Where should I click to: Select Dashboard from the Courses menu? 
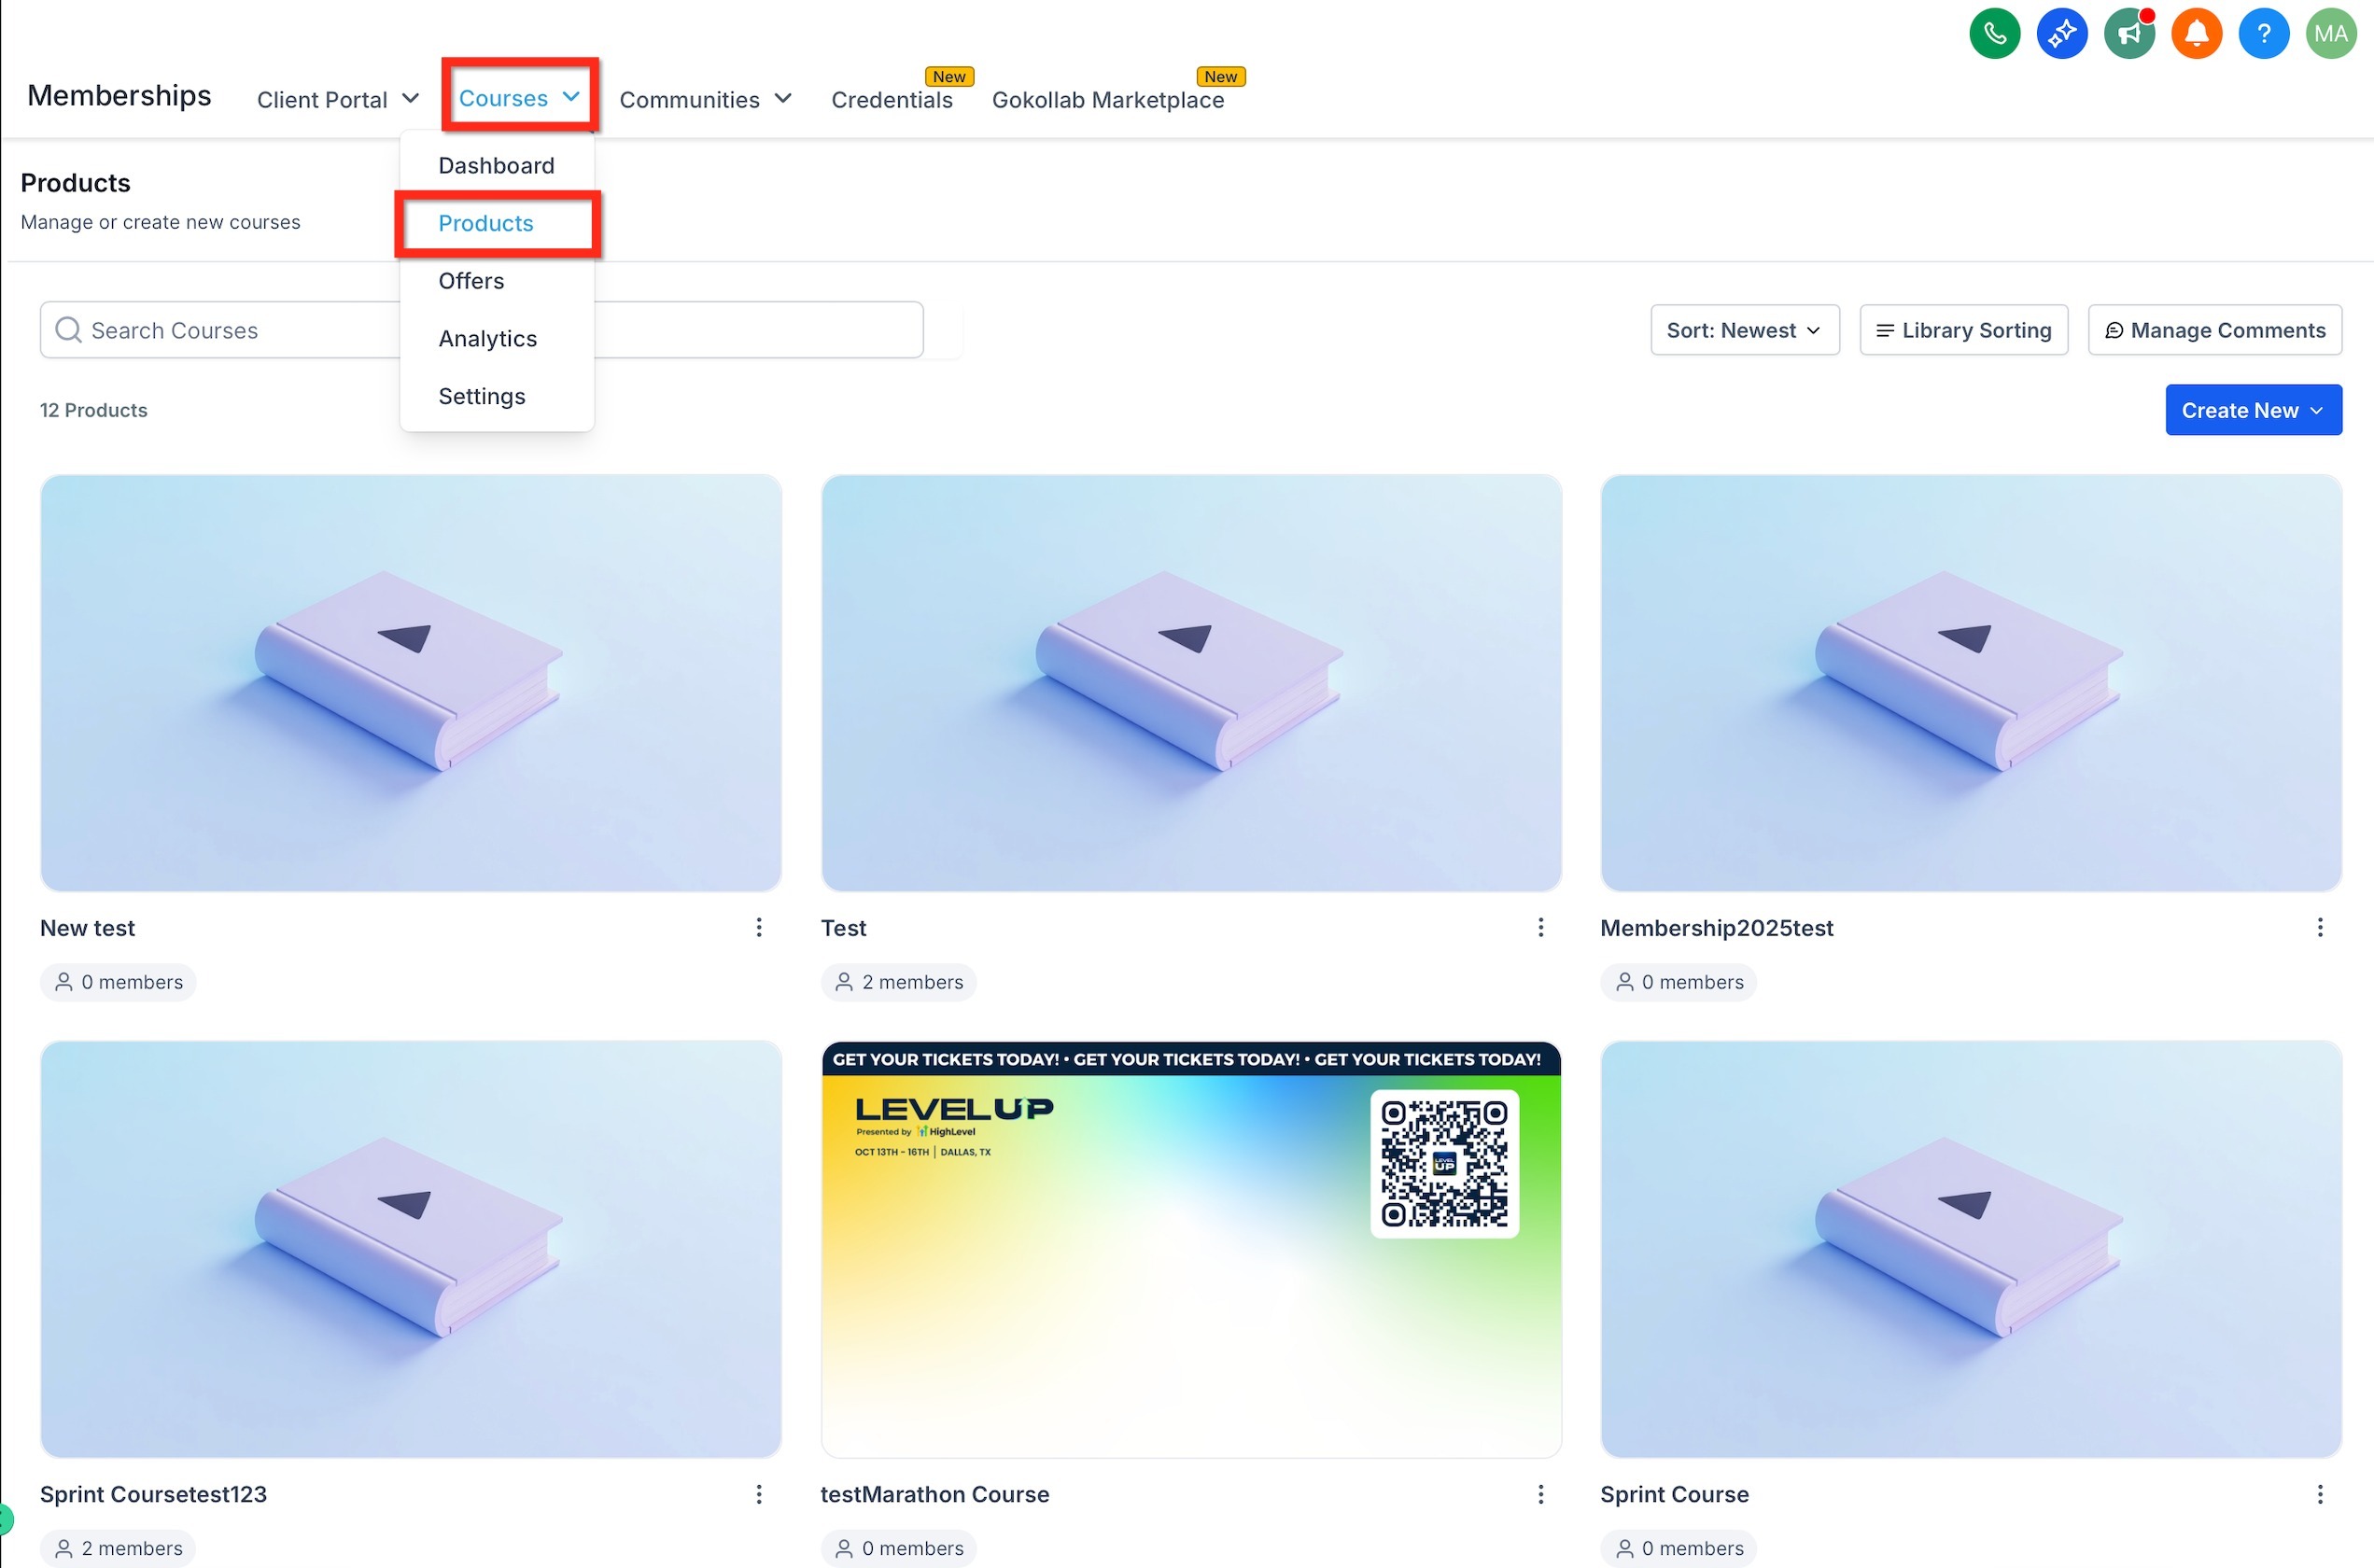click(x=496, y=165)
